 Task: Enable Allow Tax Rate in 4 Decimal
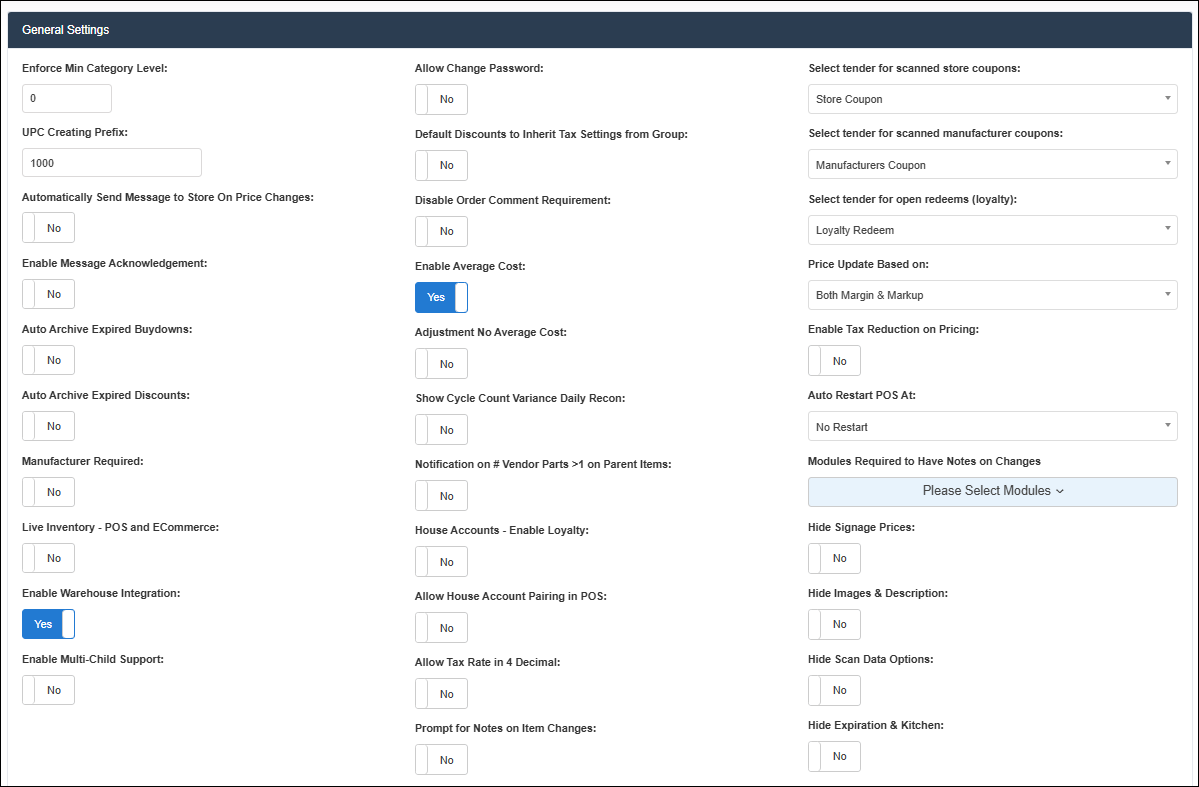pos(441,694)
